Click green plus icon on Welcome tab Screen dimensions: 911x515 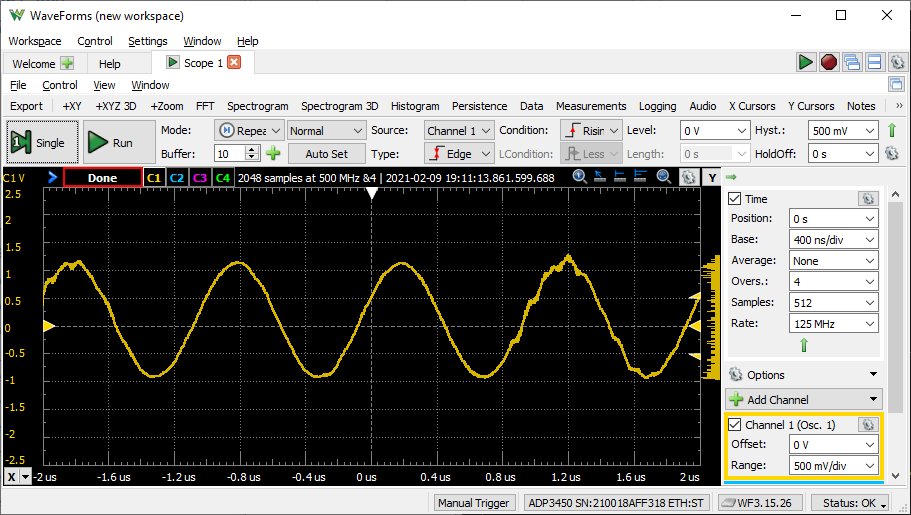point(67,63)
